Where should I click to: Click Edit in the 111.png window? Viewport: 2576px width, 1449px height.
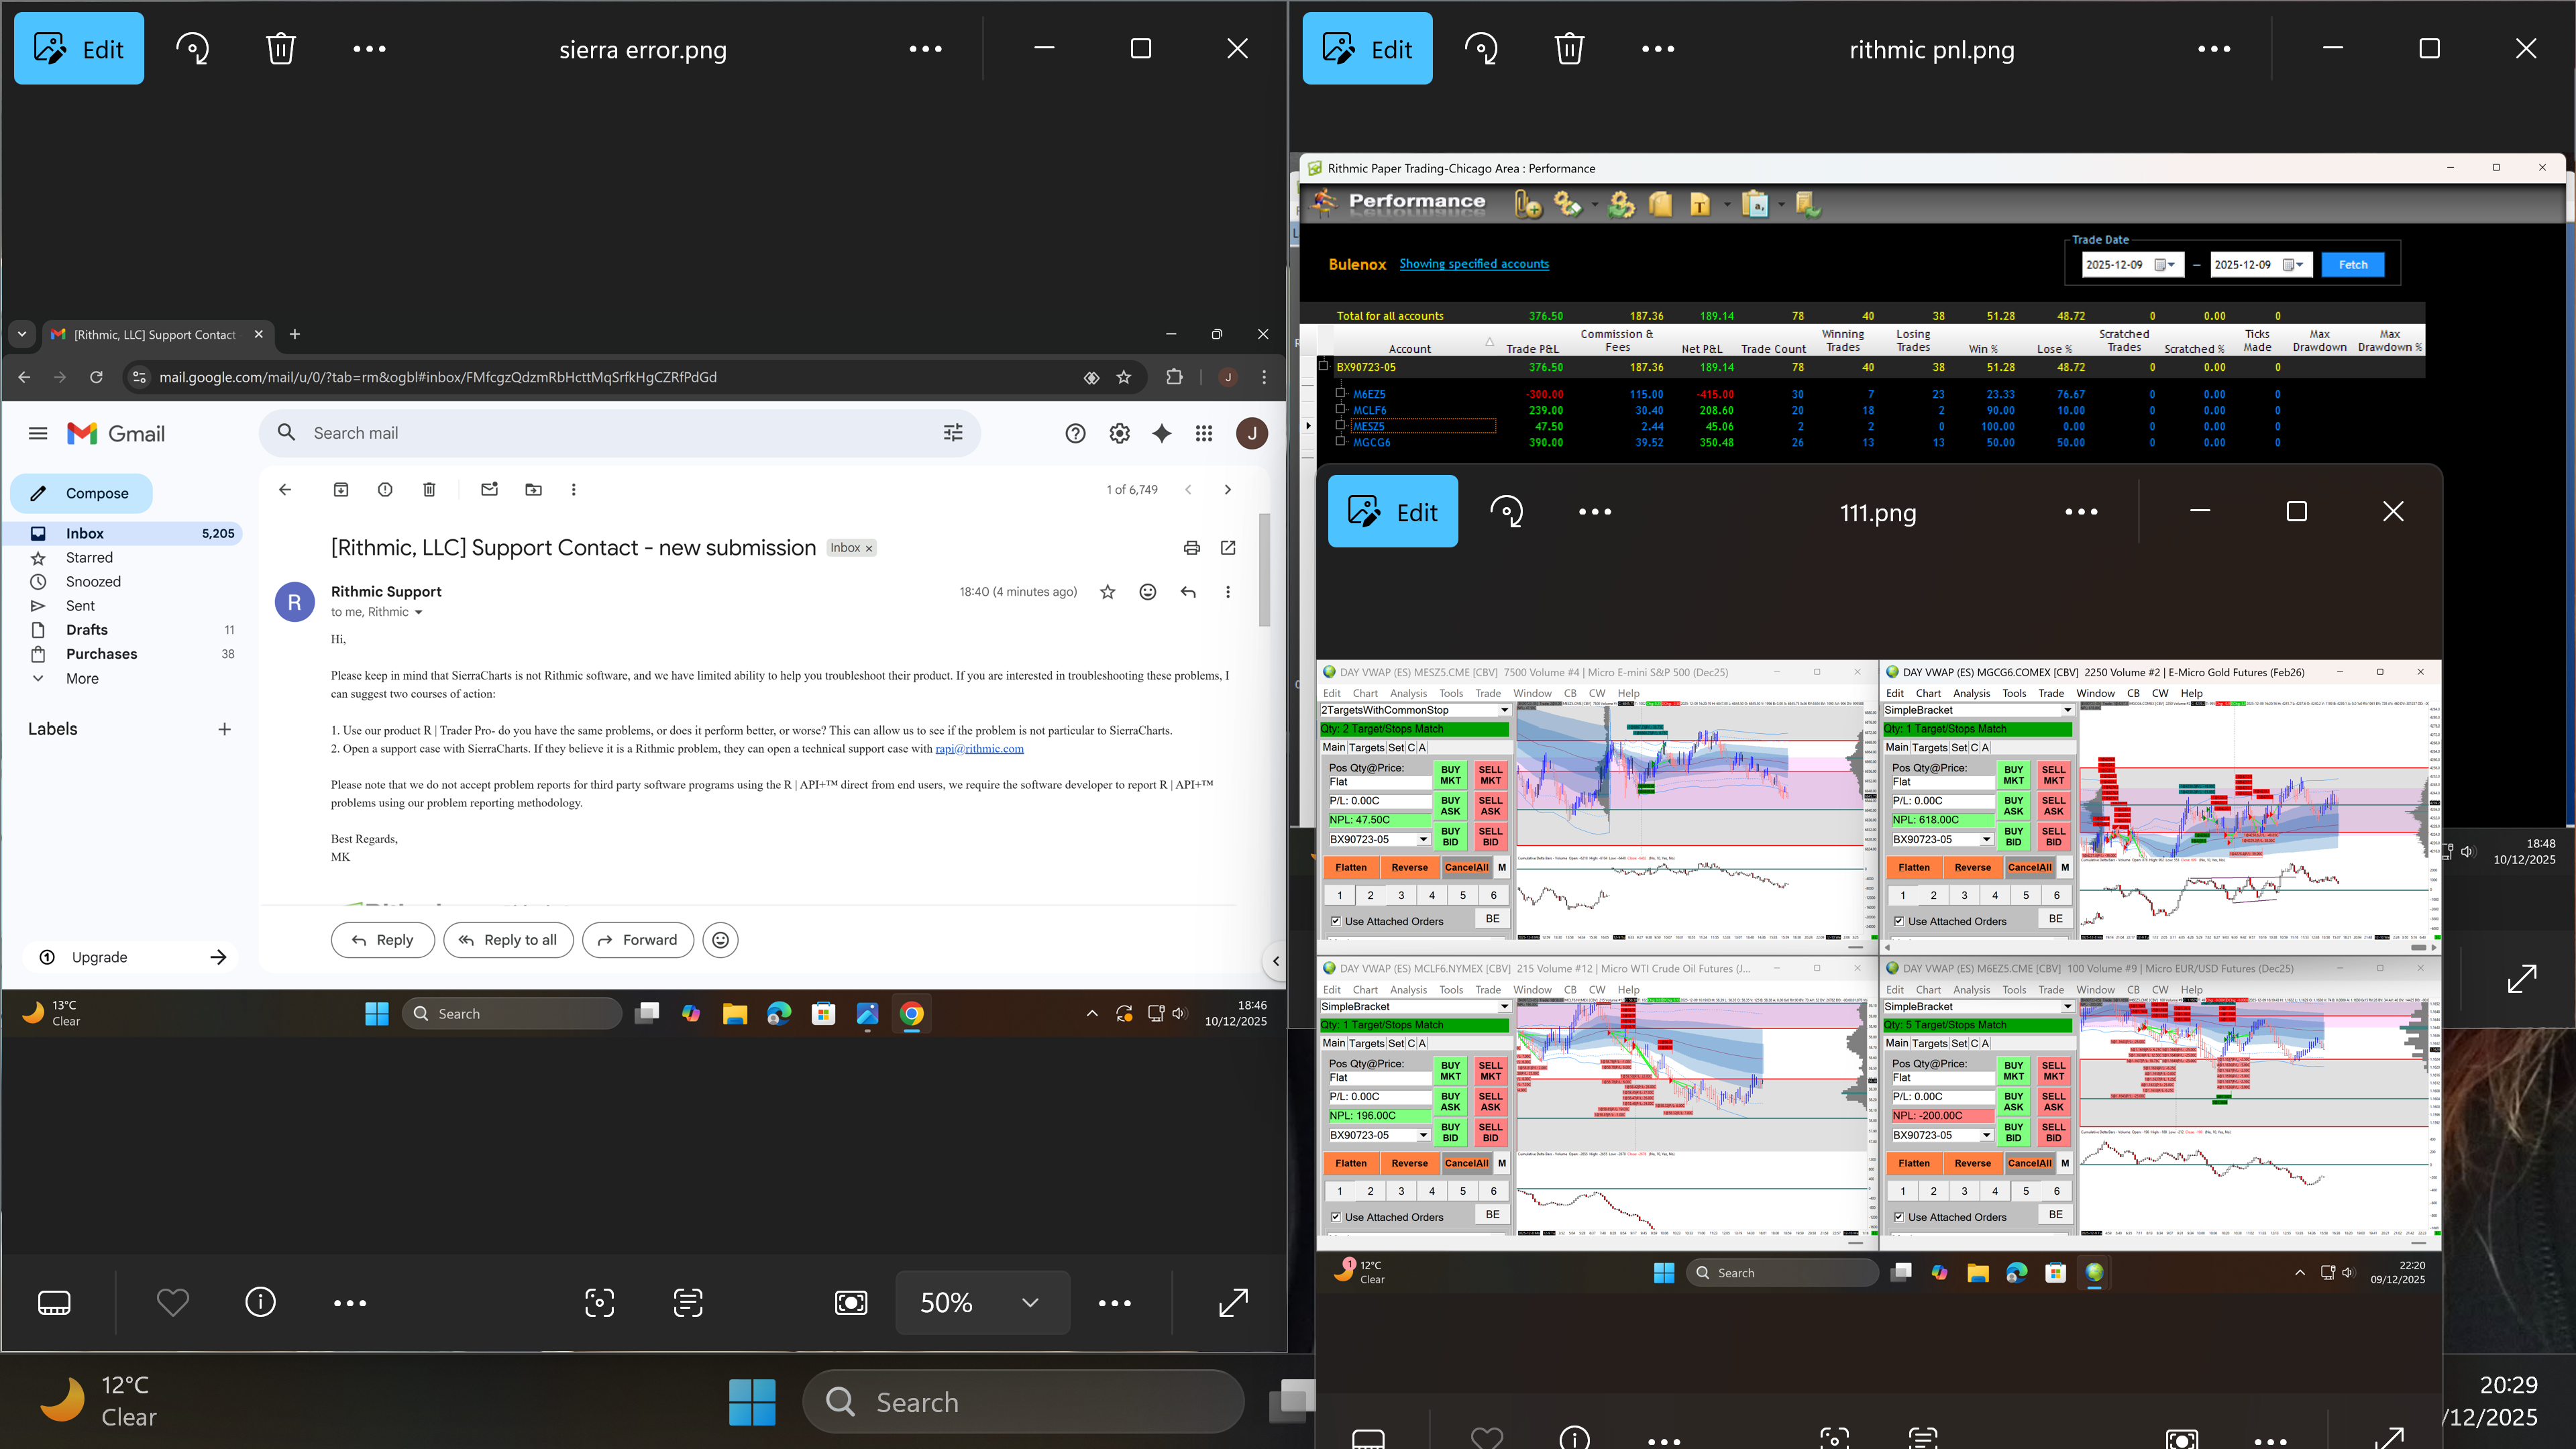(x=1392, y=512)
